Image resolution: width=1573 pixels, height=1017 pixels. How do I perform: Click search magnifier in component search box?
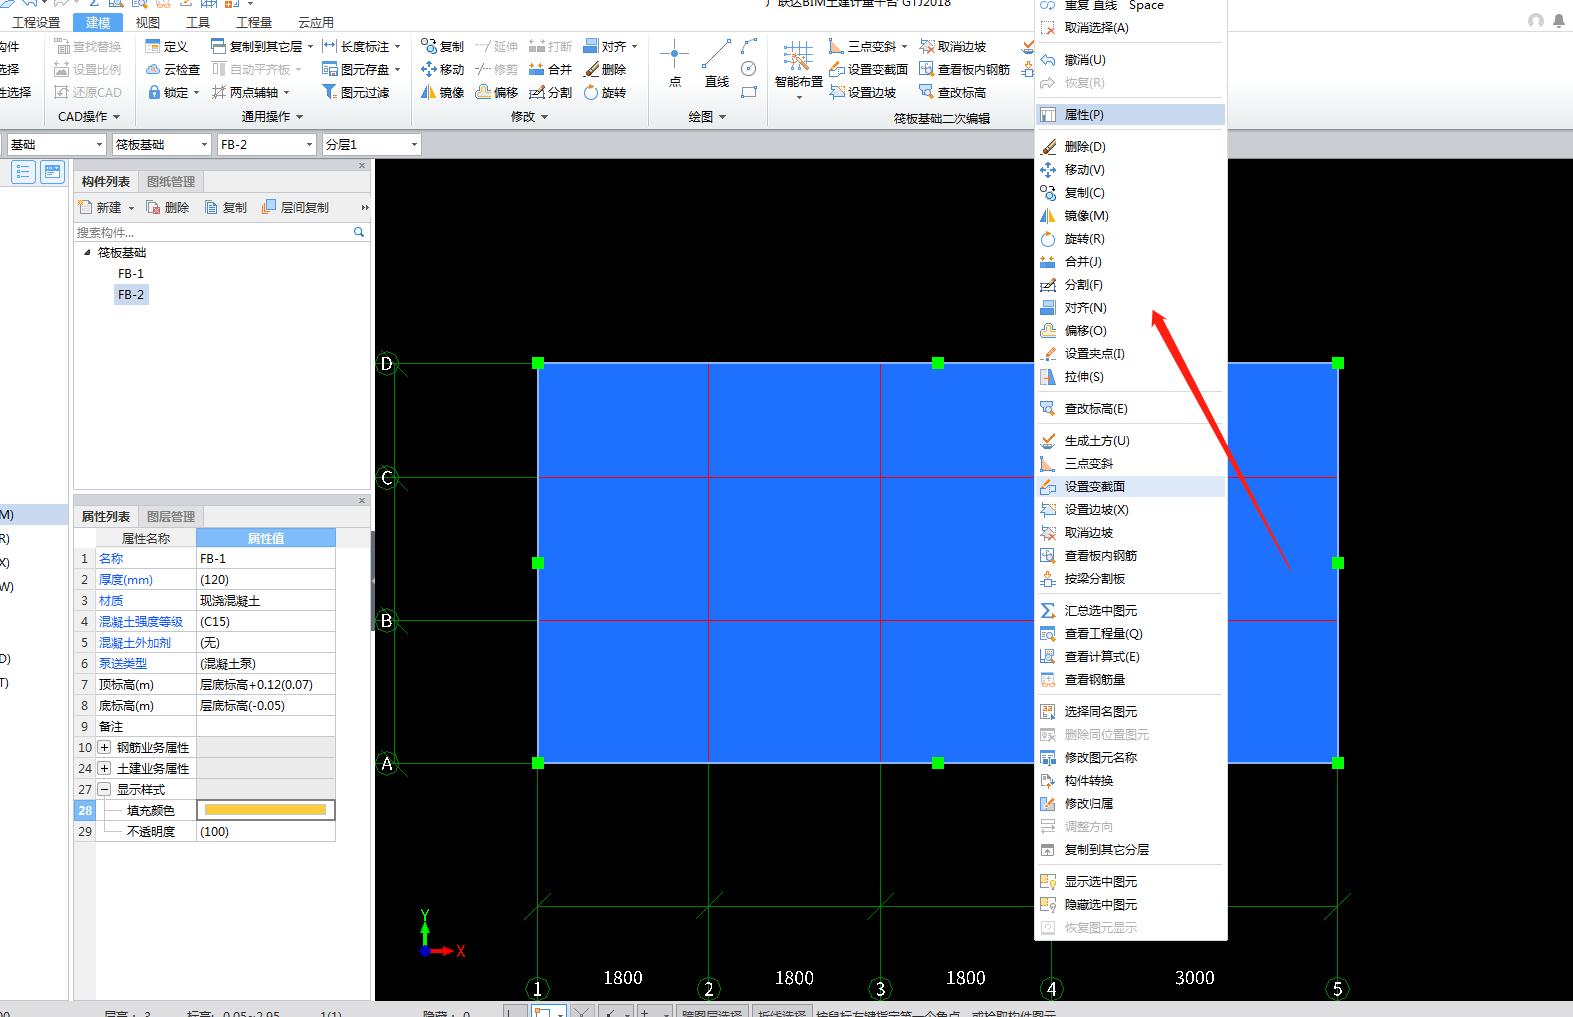pyautogui.click(x=359, y=232)
